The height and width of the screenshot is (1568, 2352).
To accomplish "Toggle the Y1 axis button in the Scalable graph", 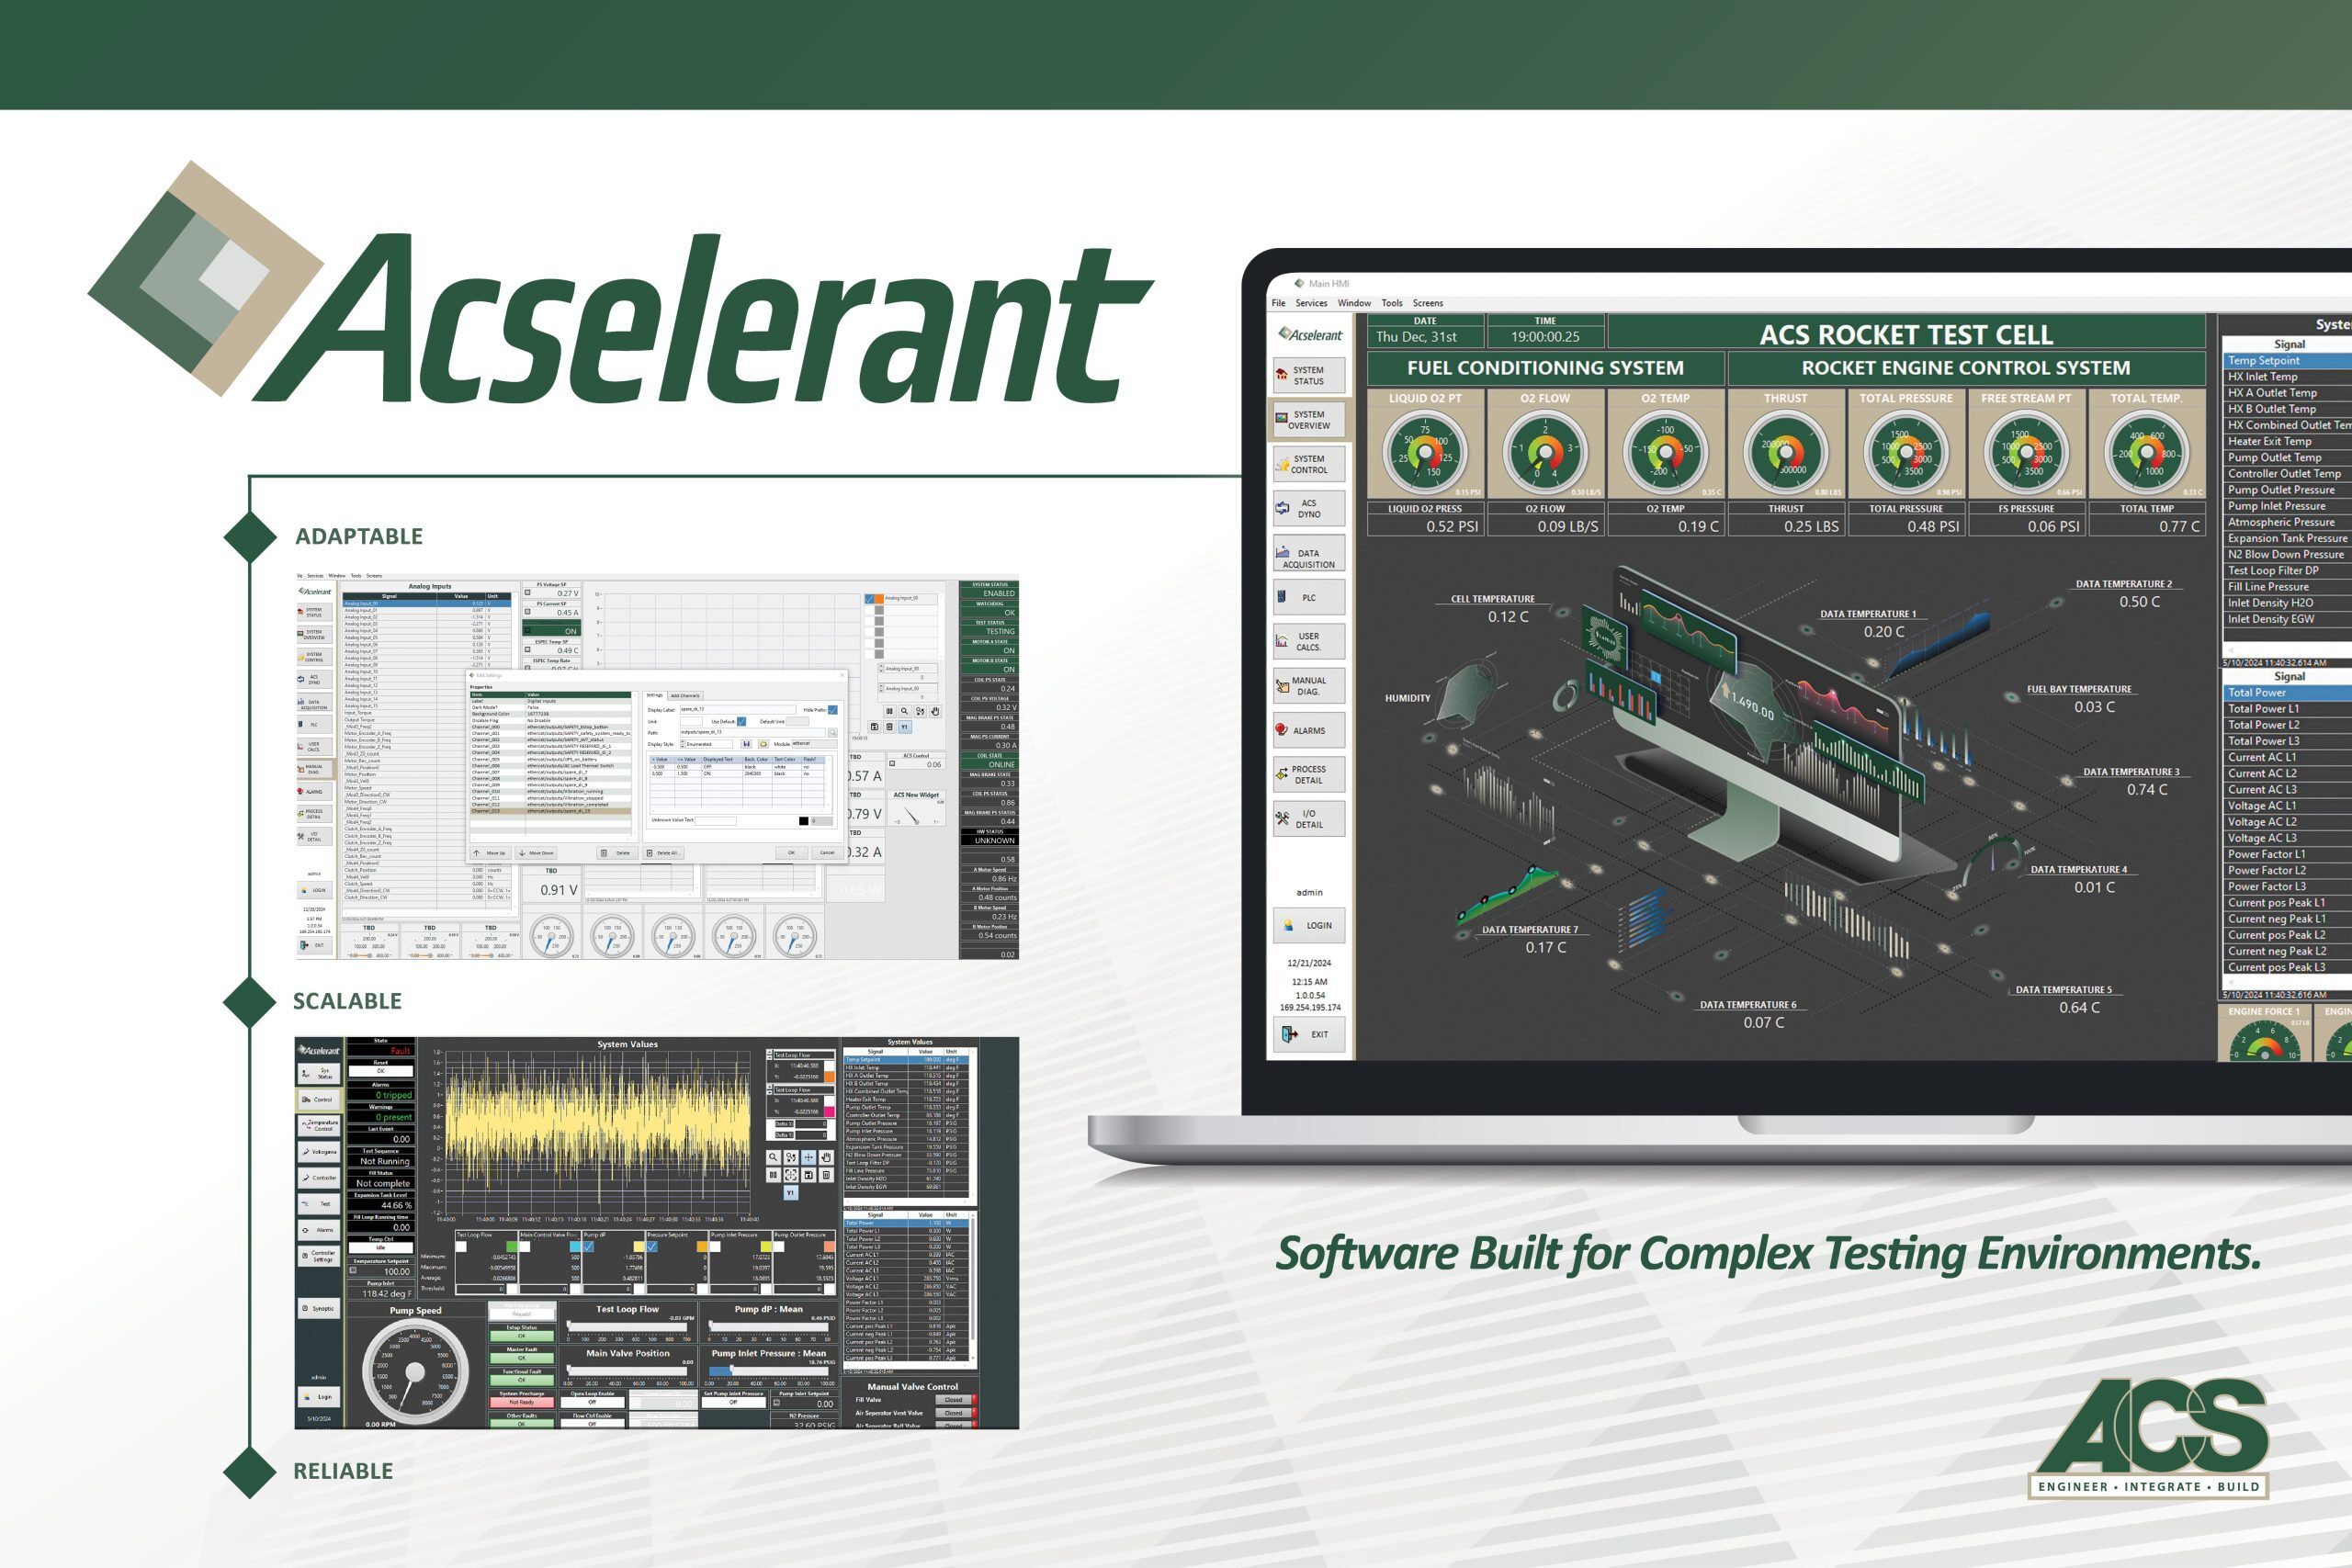I will 791,1193.
